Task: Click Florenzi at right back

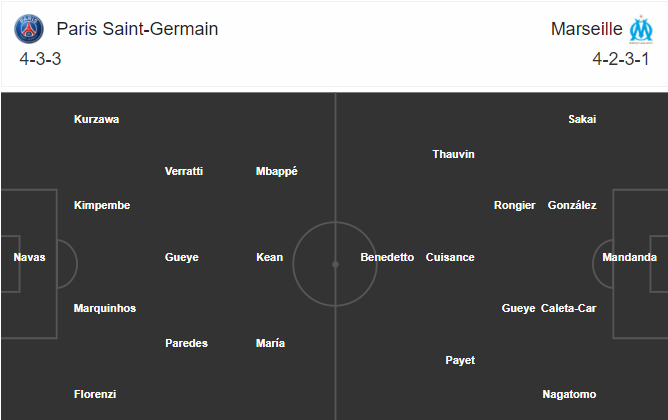Action: click(x=95, y=394)
